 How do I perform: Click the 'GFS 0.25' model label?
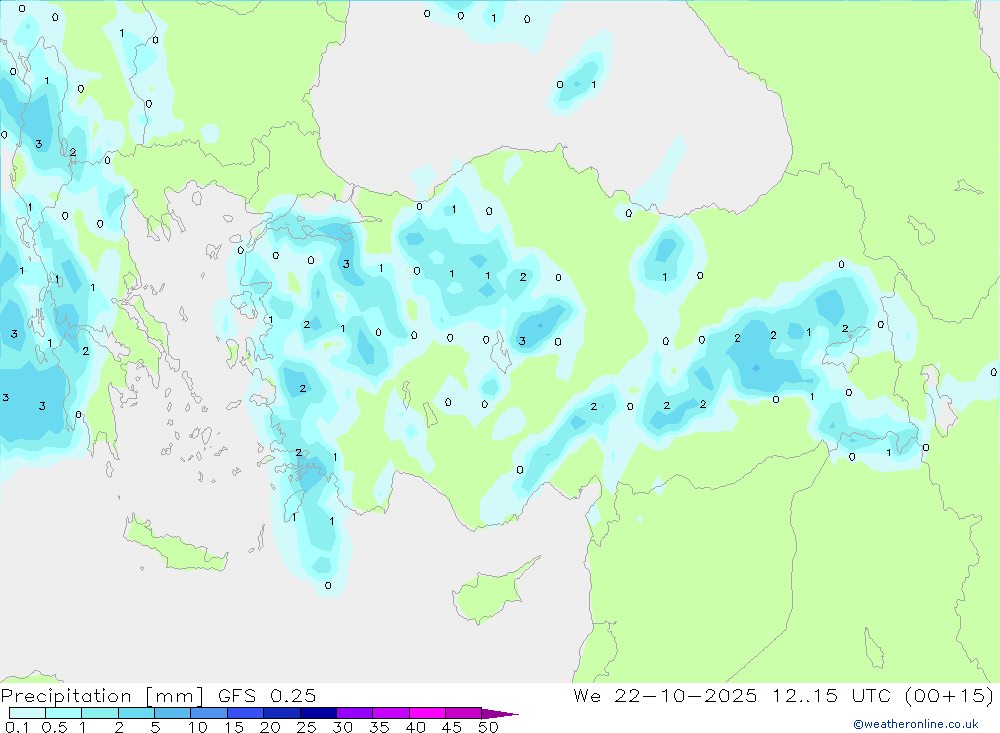click(267, 696)
